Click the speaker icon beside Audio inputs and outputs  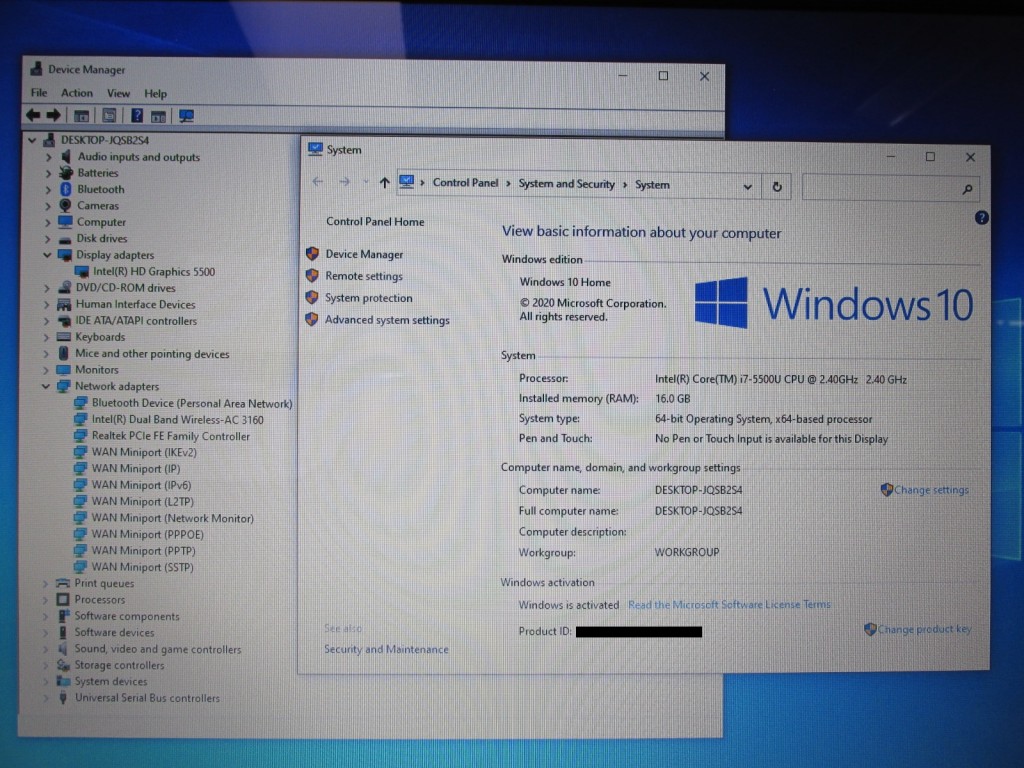point(65,157)
